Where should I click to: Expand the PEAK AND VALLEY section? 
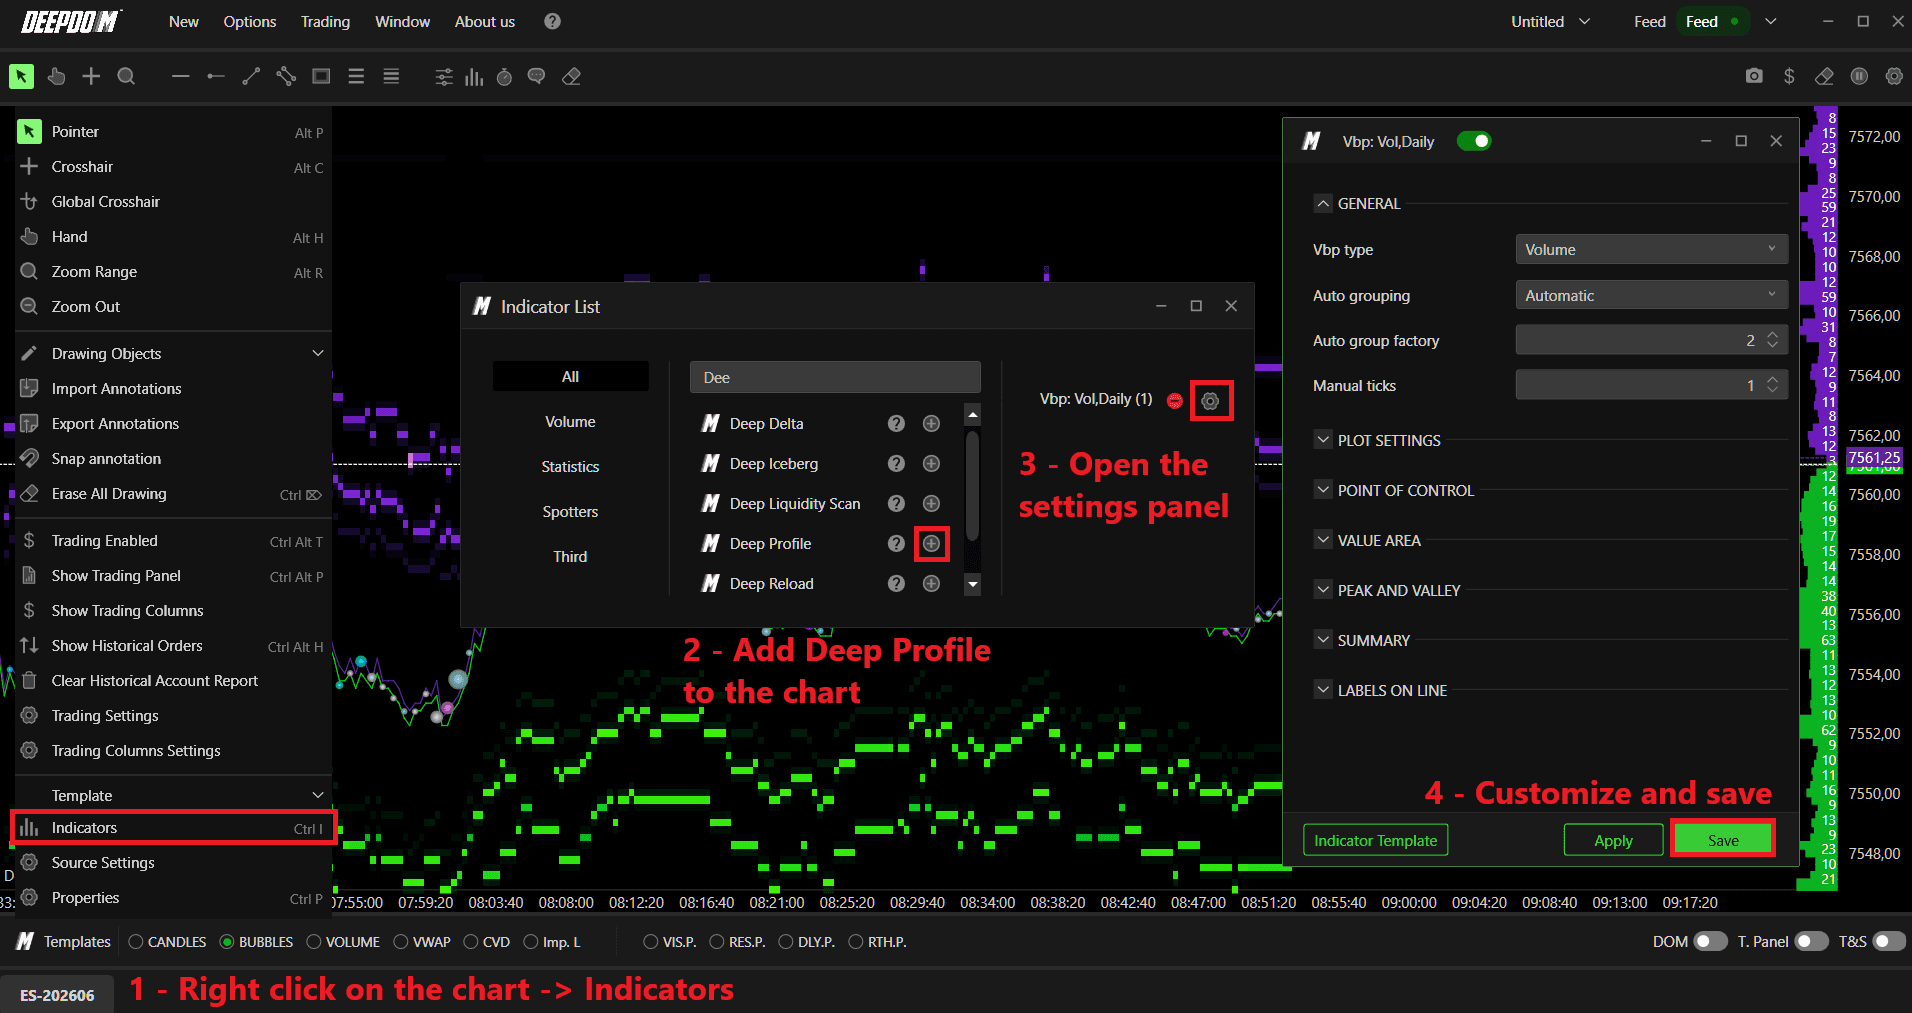pyautogui.click(x=1323, y=590)
